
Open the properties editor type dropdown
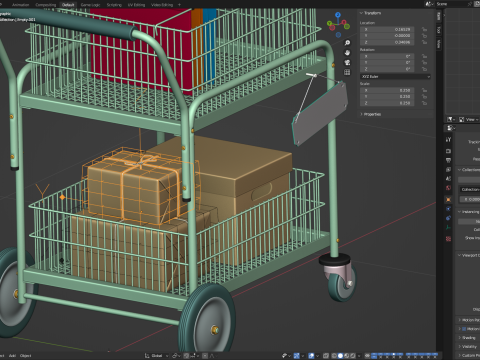(451, 128)
